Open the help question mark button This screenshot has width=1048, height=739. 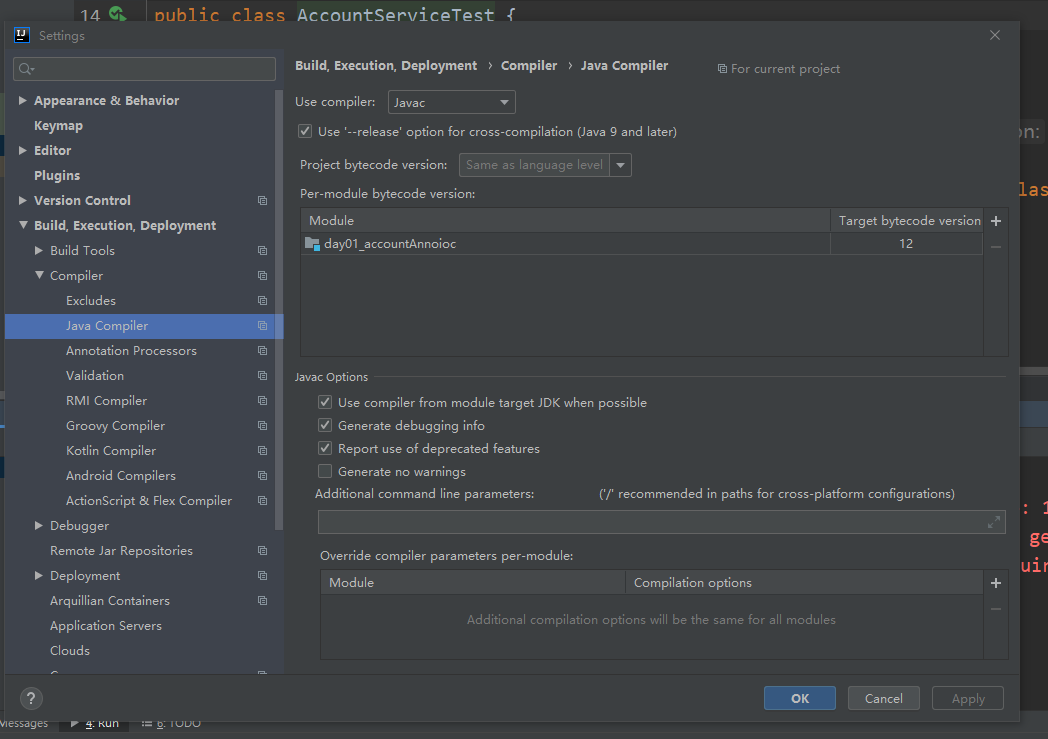[31, 698]
